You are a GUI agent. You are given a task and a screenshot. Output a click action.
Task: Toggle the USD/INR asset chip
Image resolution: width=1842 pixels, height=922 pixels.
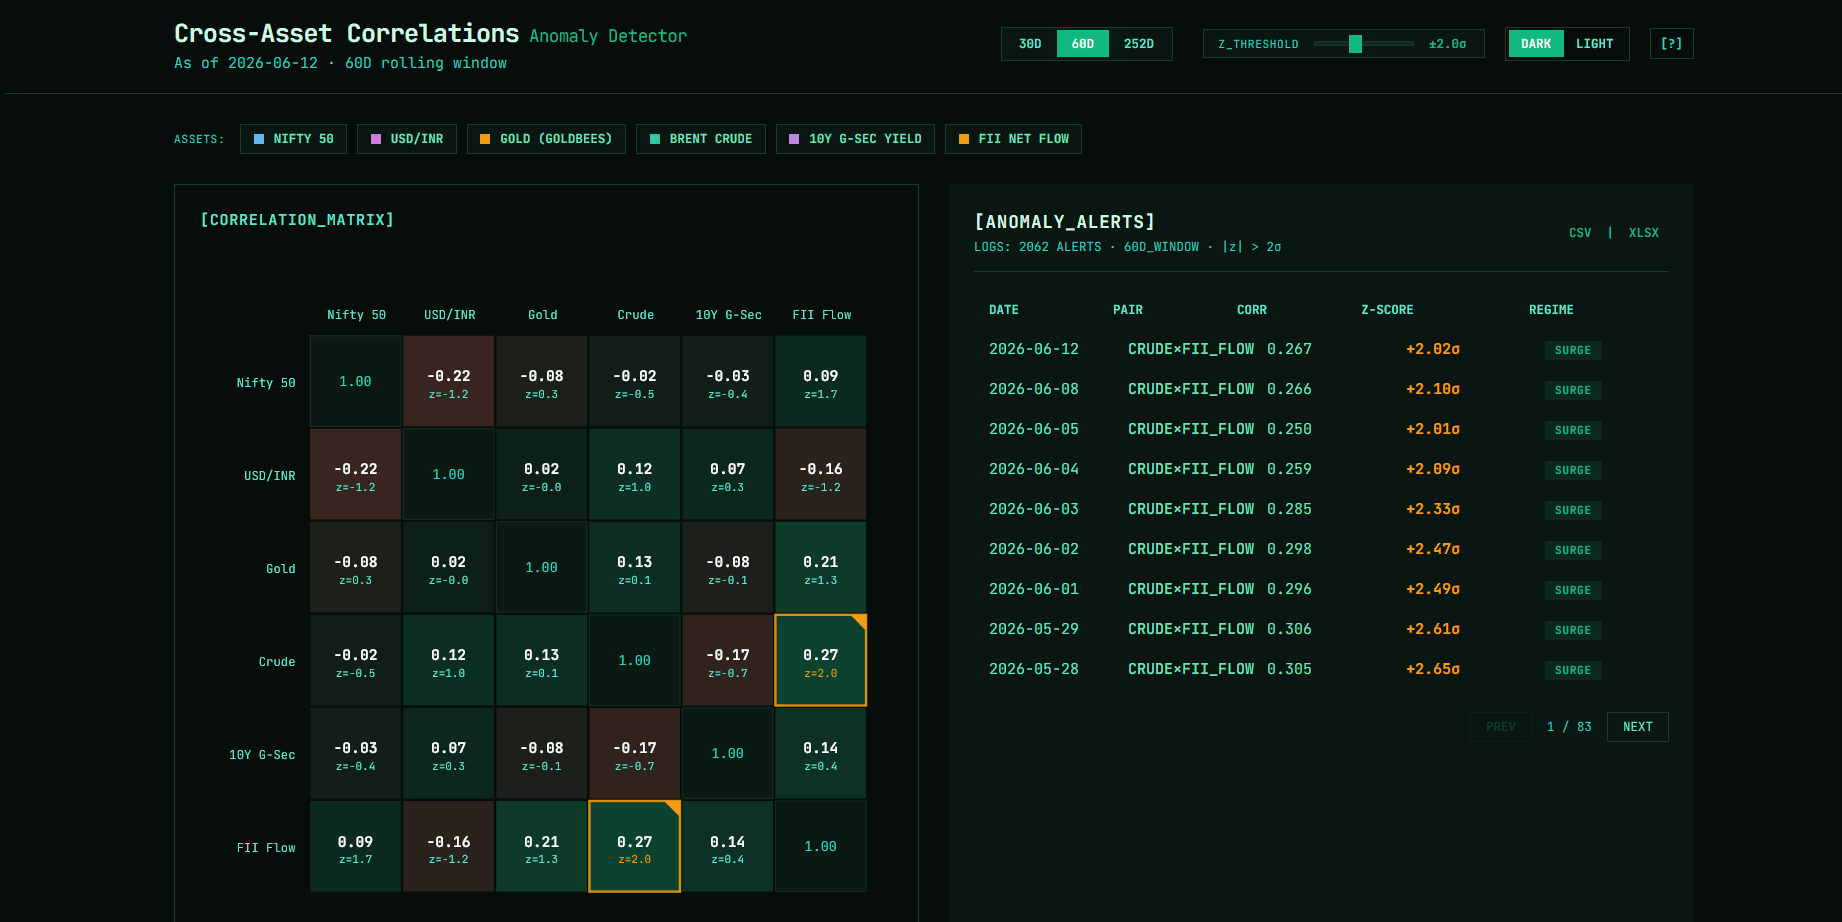[407, 139]
